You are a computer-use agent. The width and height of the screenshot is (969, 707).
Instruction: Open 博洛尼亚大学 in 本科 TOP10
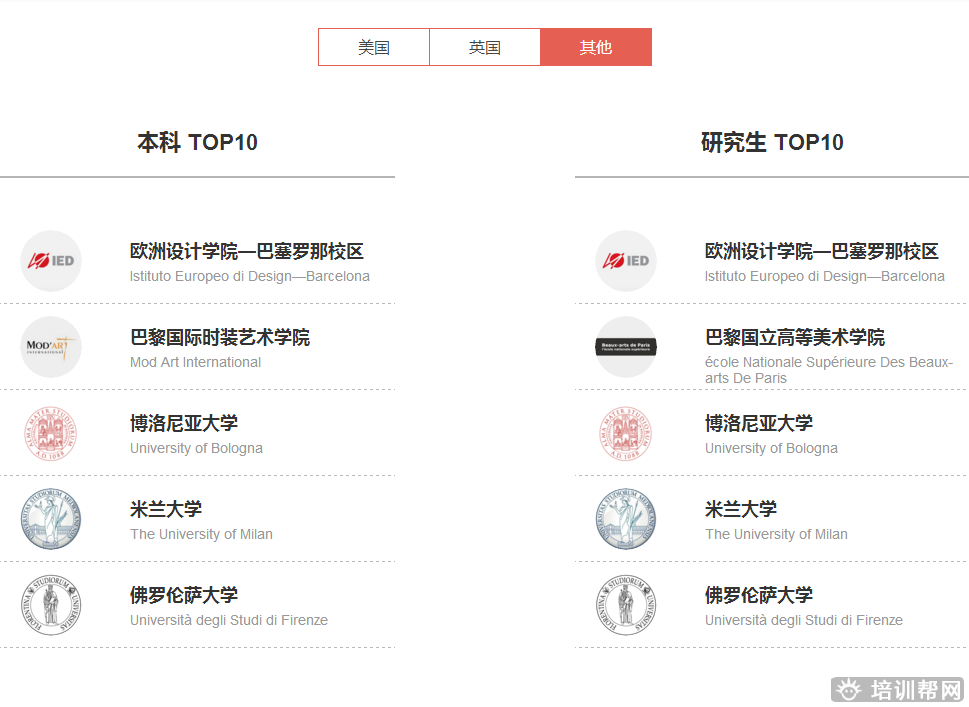click(x=184, y=423)
